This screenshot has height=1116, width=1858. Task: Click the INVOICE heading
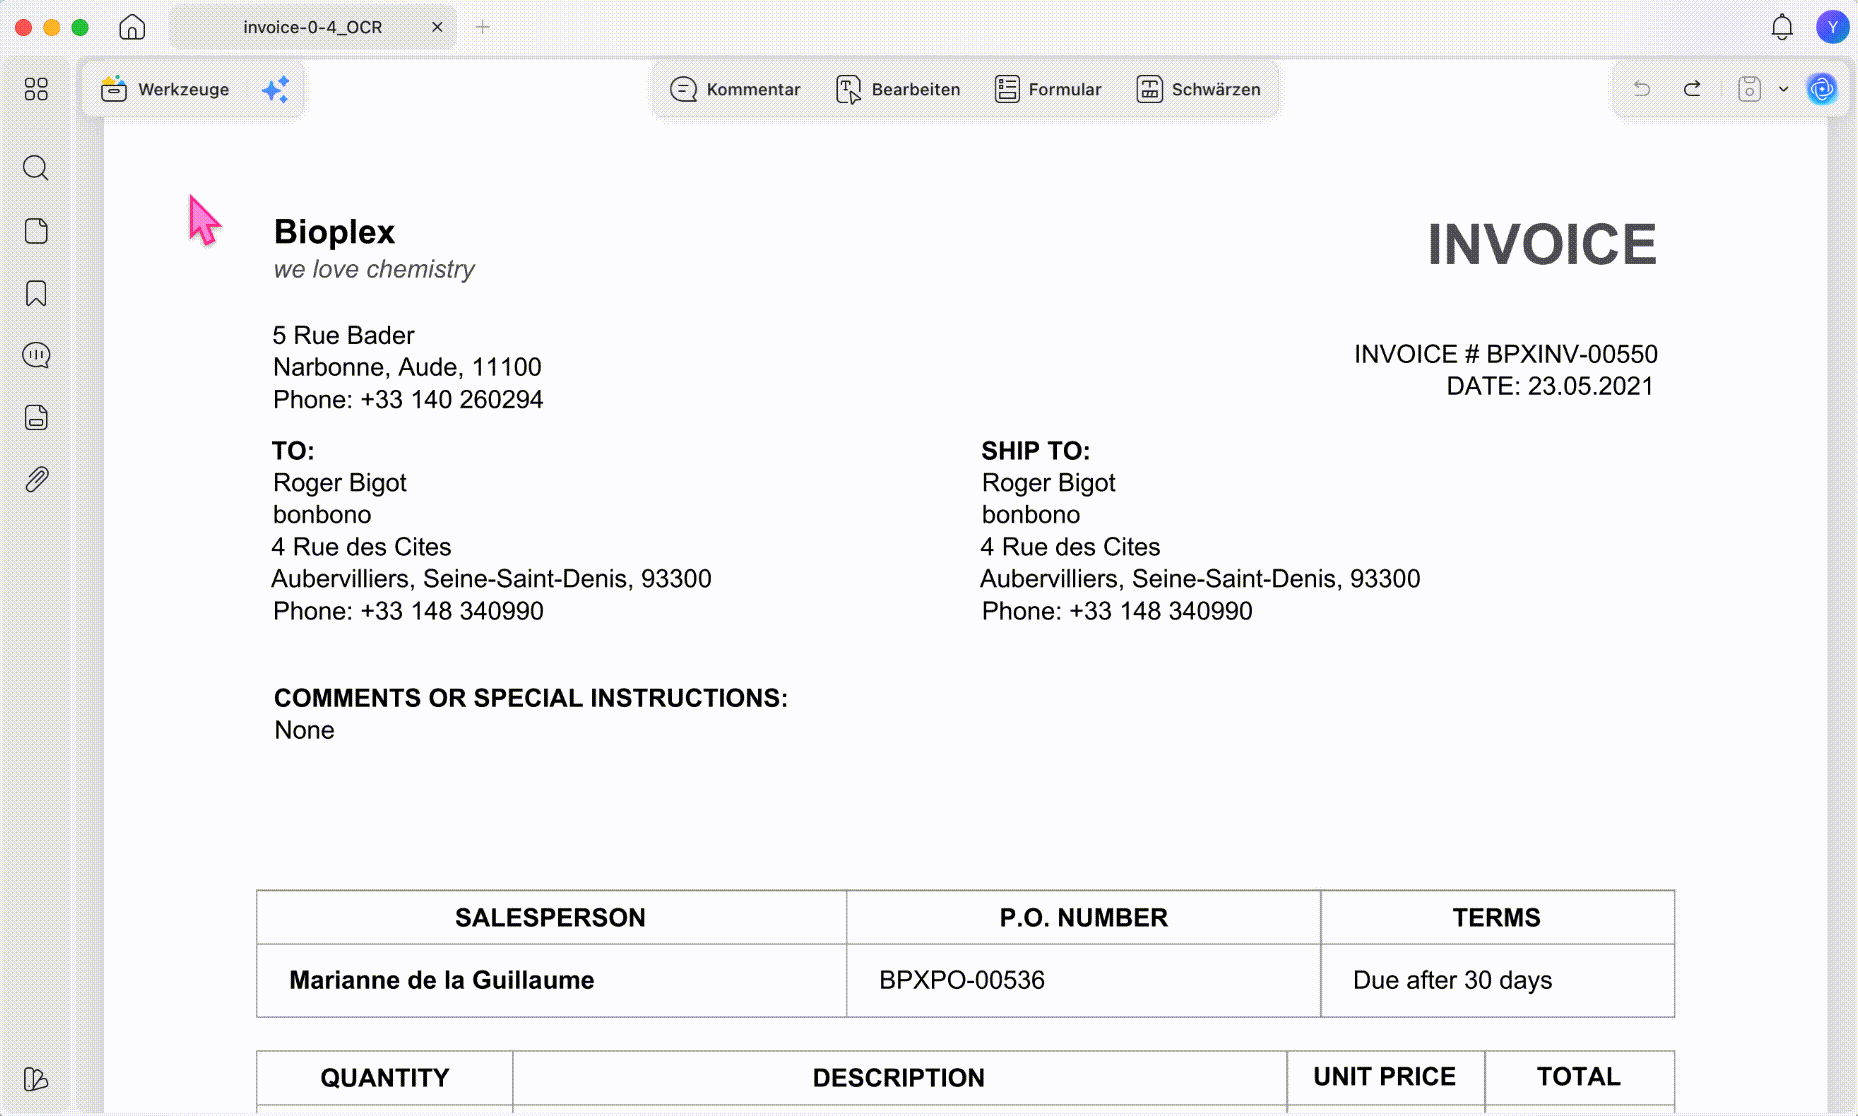coord(1541,244)
